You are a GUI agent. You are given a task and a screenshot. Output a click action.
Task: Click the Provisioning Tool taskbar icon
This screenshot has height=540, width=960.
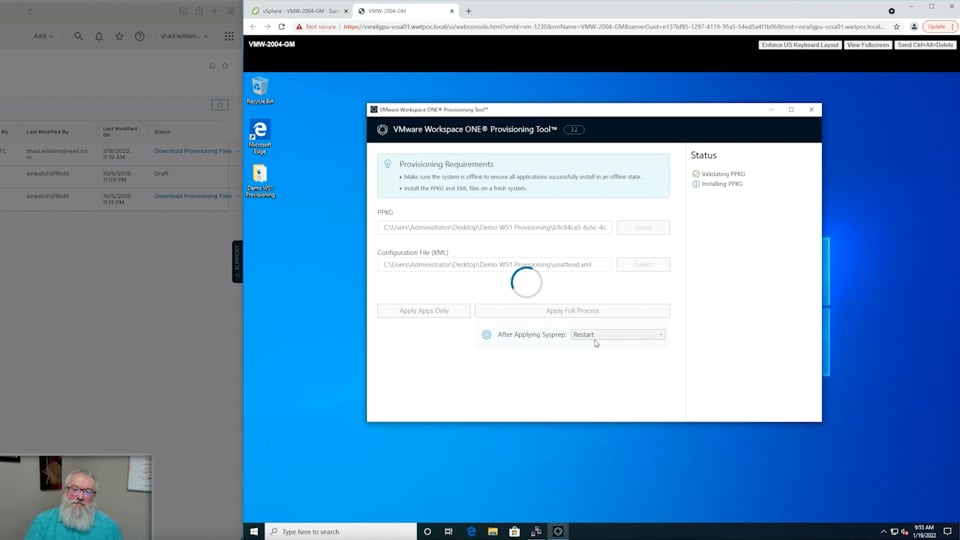tap(558, 531)
